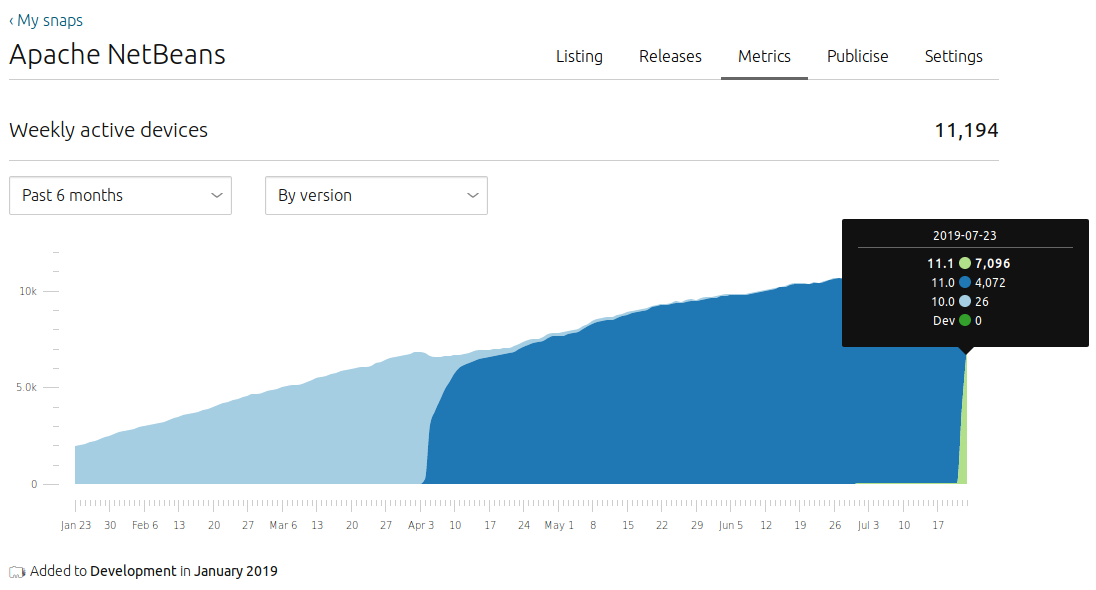This screenshot has width=1096, height=590.
Task: Click the Weekly active devices heading
Action: (x=108, y=130)
